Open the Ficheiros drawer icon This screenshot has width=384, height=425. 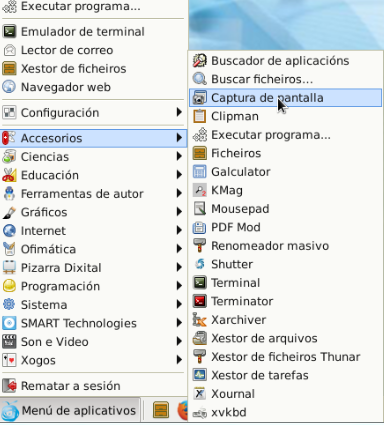click(200, 153)
